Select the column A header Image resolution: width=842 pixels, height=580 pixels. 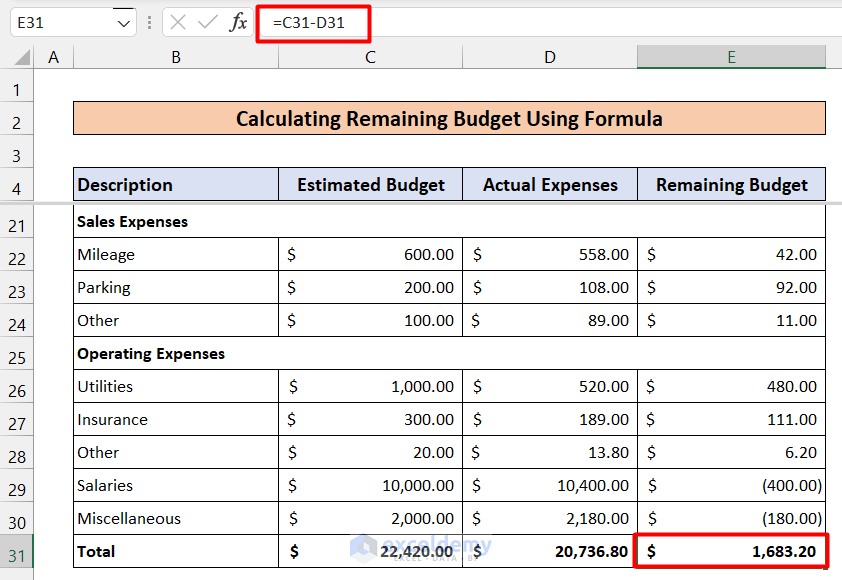53,57
